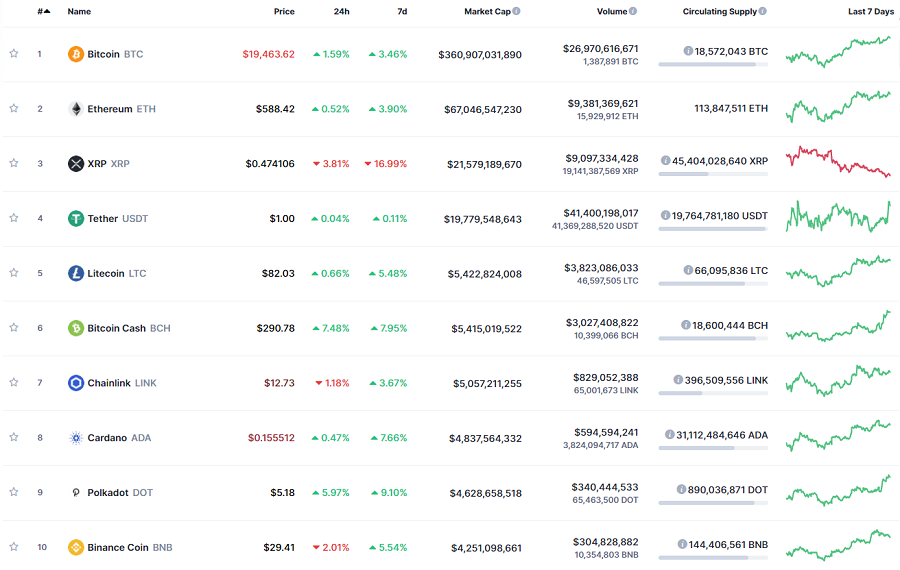Sort table by Volume header
This screenshot has width=900, height=570.
(612, 11)
